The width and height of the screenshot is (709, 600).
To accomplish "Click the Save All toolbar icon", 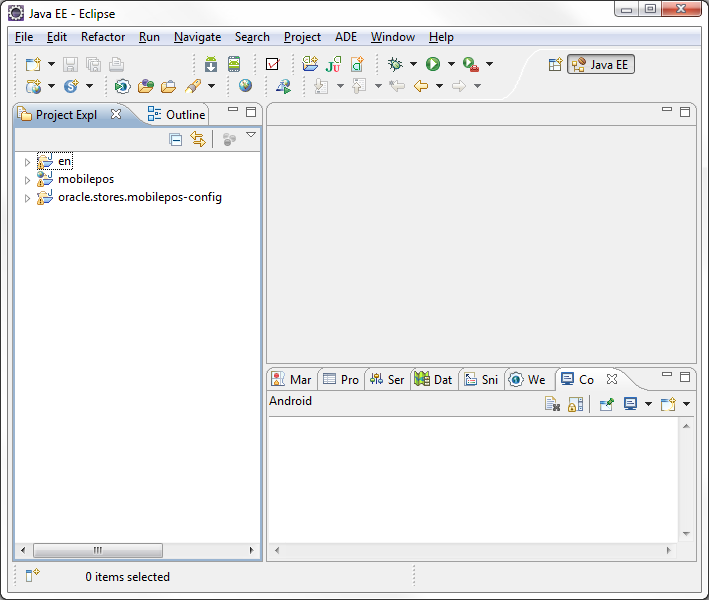I will click(x=94, y=64).
